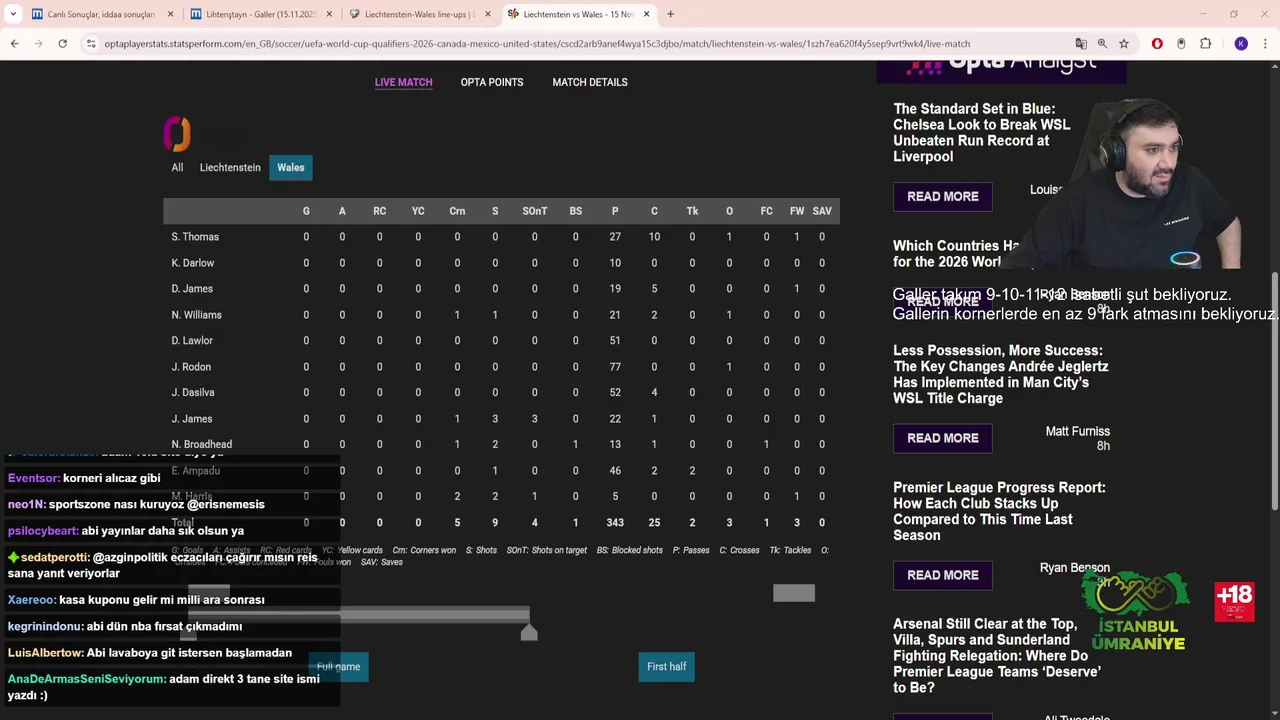Image resolution: width=1280 pixels, height=720 pixels.
Task: Open a new browser tab
Action: coord(670,14)
